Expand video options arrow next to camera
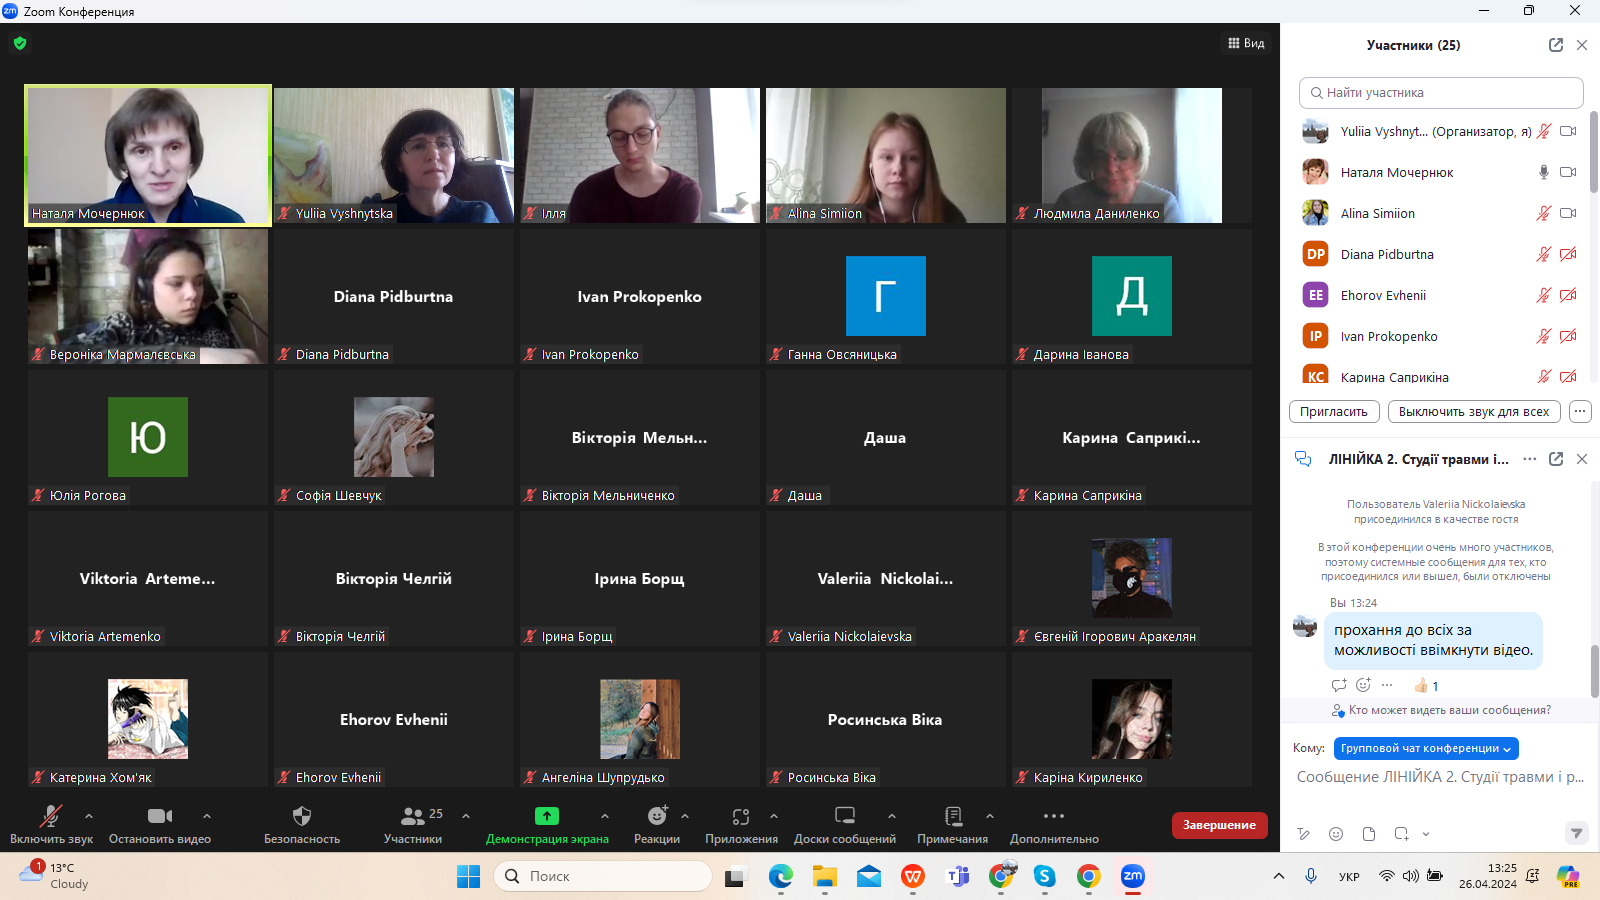This screenshot has height=900, width=1600. click(x=207, y=816)
